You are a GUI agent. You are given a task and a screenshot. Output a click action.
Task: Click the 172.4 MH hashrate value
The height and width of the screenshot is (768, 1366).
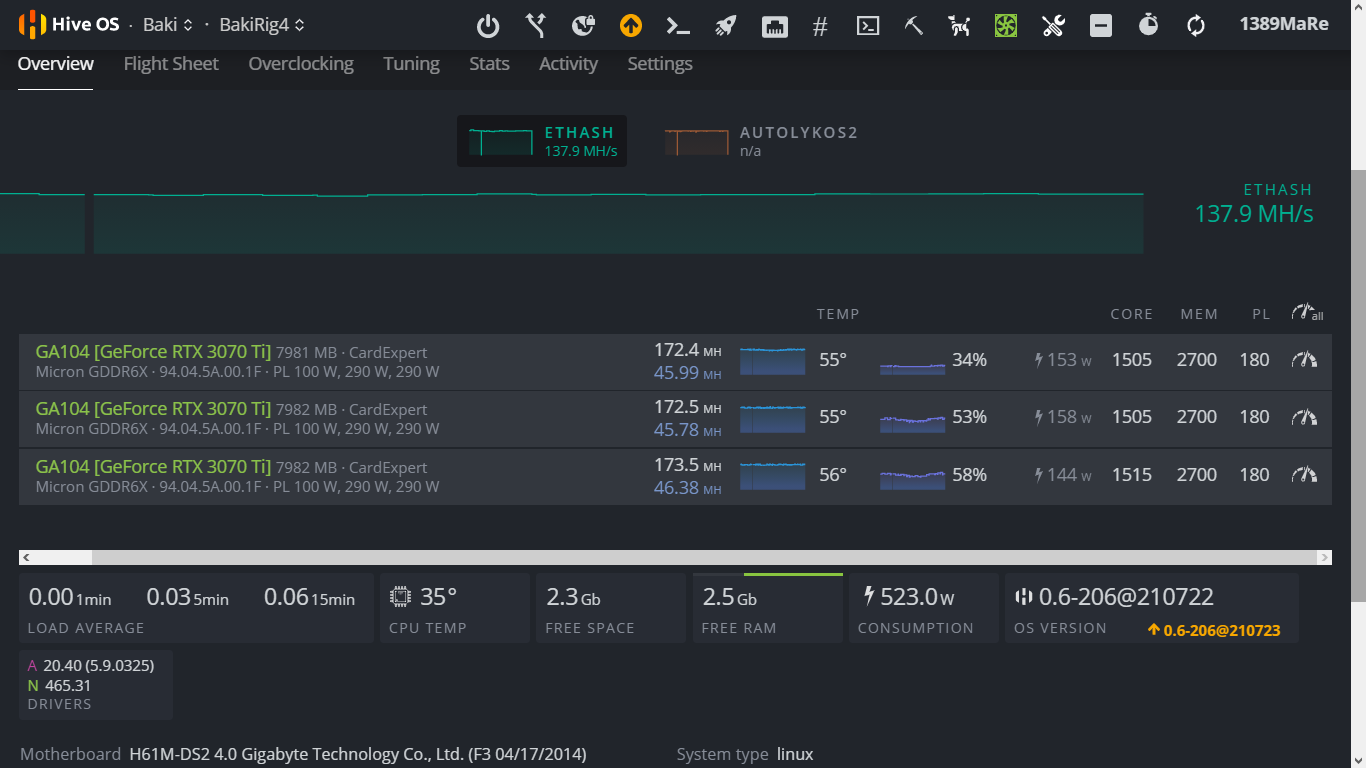[x=688, y=350]
